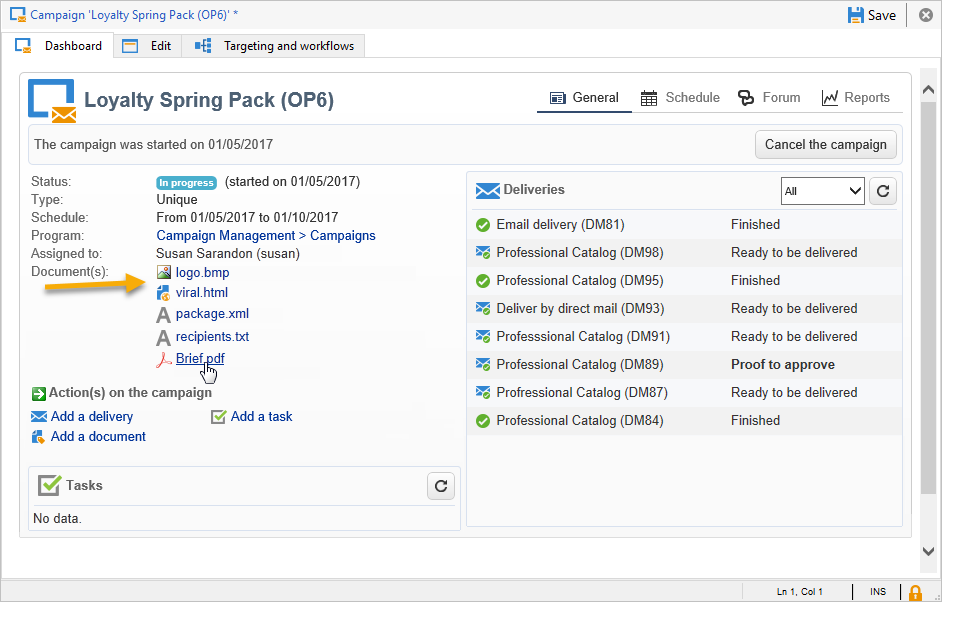Click green check icon for Email delivery (DM81)
974x634 pixels.
point(483,225)
